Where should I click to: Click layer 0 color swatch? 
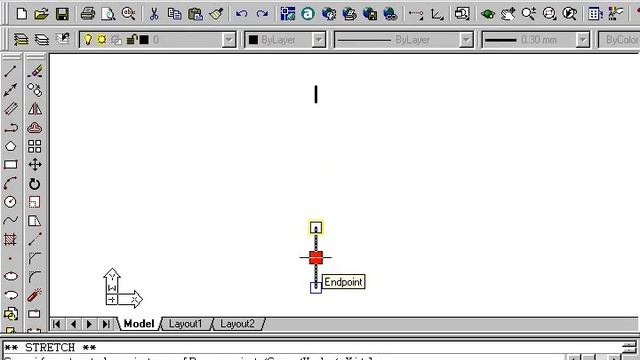click(144, 40)
